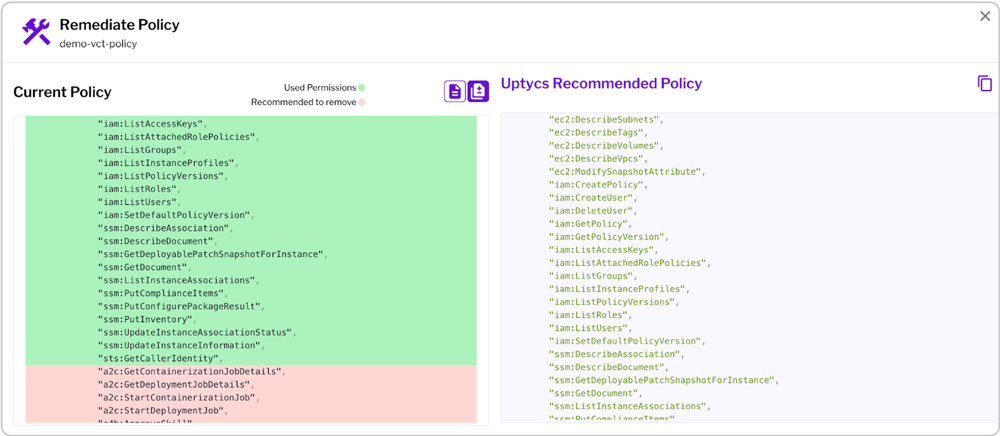This screenshot has width=1000, height=436.
Task: Select "iam:ListInstanceProfiles" in Current Policy
Action: (x=168, y=163)
